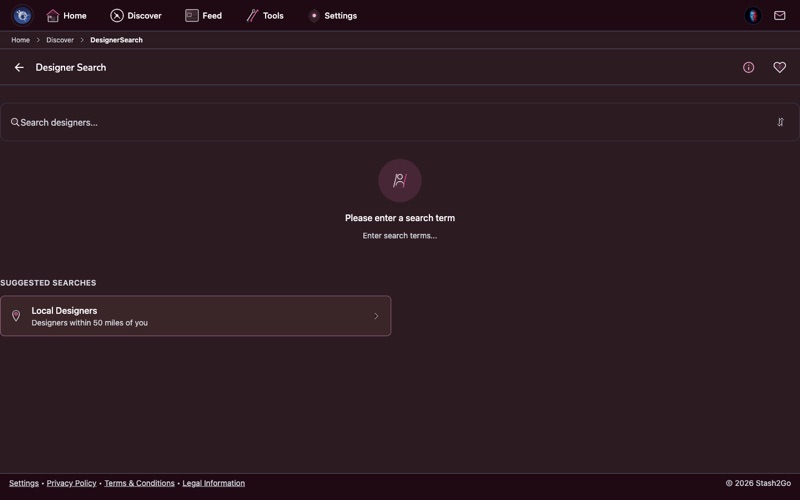Screen dimensions: 800x500
Task: Go back using the arrow icon
Action: pyautogui.click(x=19, y=67)
